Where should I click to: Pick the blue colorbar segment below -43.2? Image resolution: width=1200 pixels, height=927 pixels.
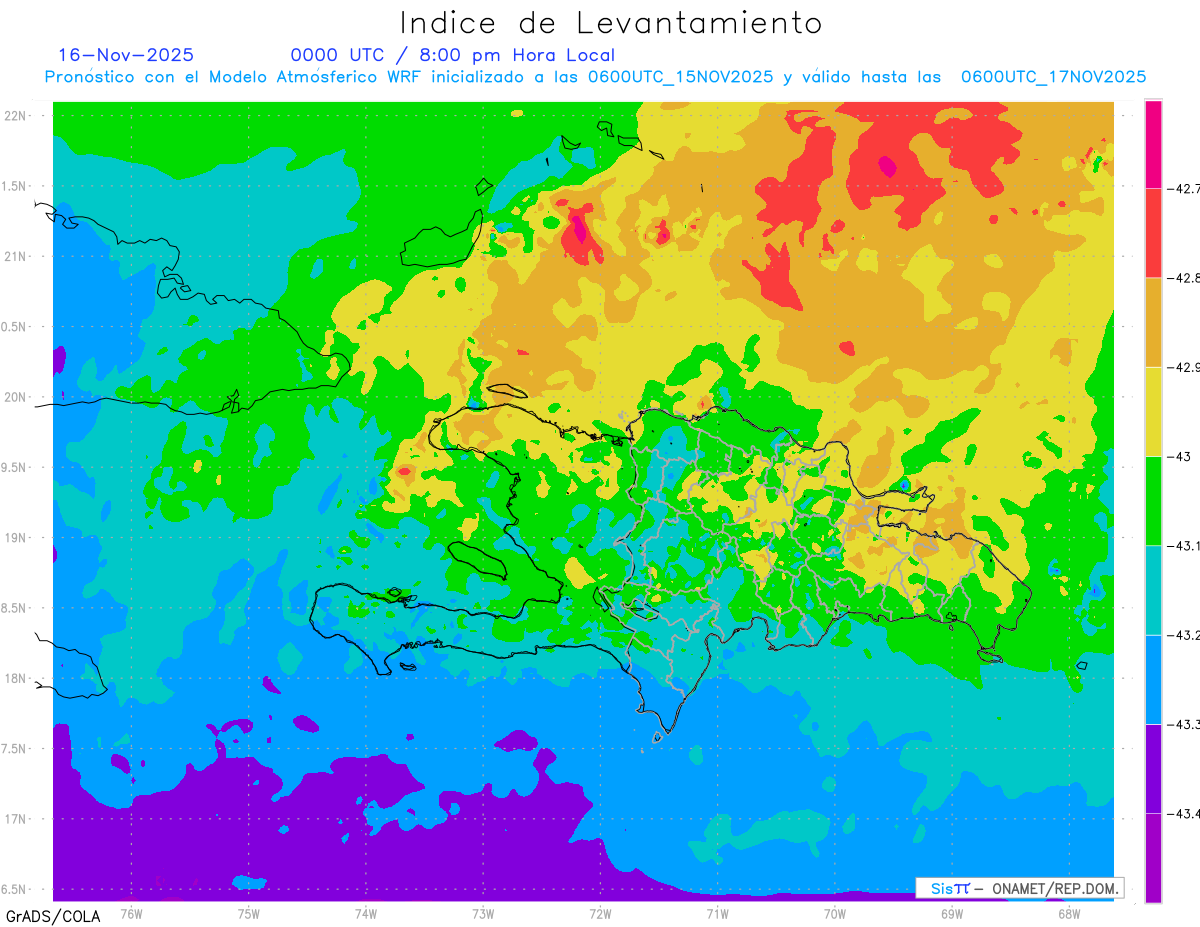(x=1153, y=679)
